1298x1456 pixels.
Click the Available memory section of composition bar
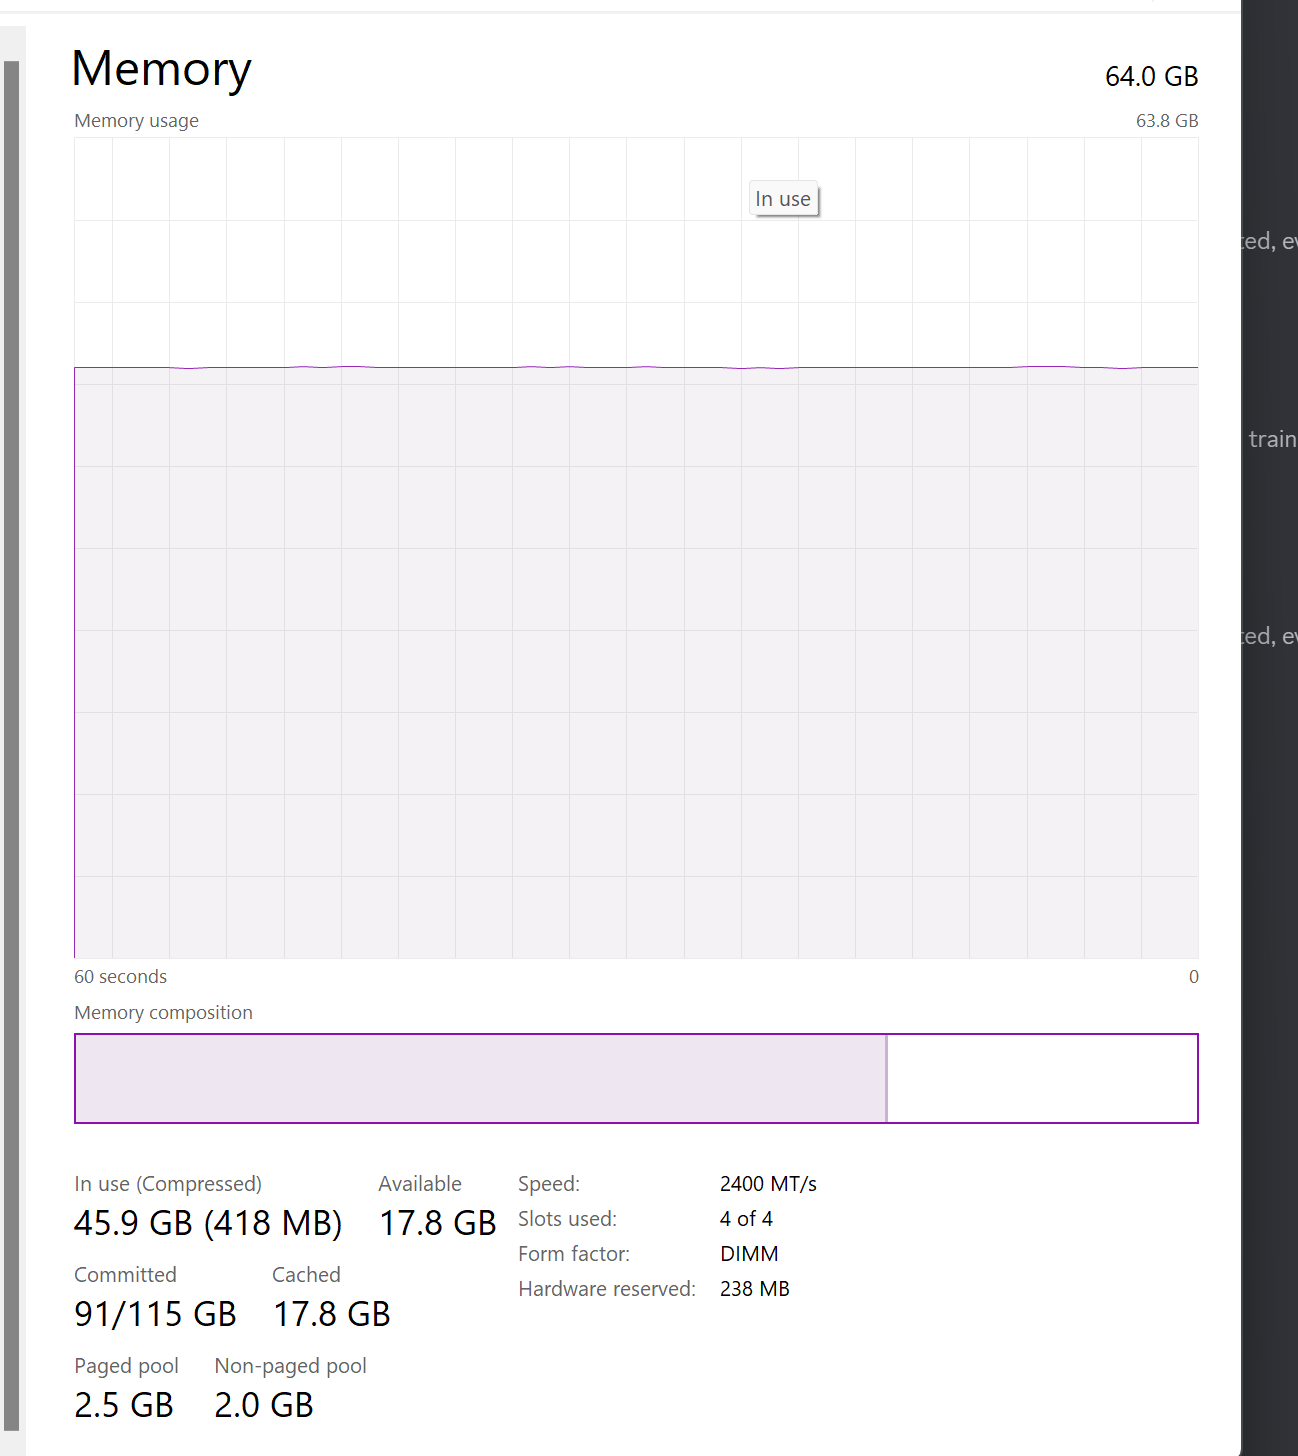(1042, 1078)
